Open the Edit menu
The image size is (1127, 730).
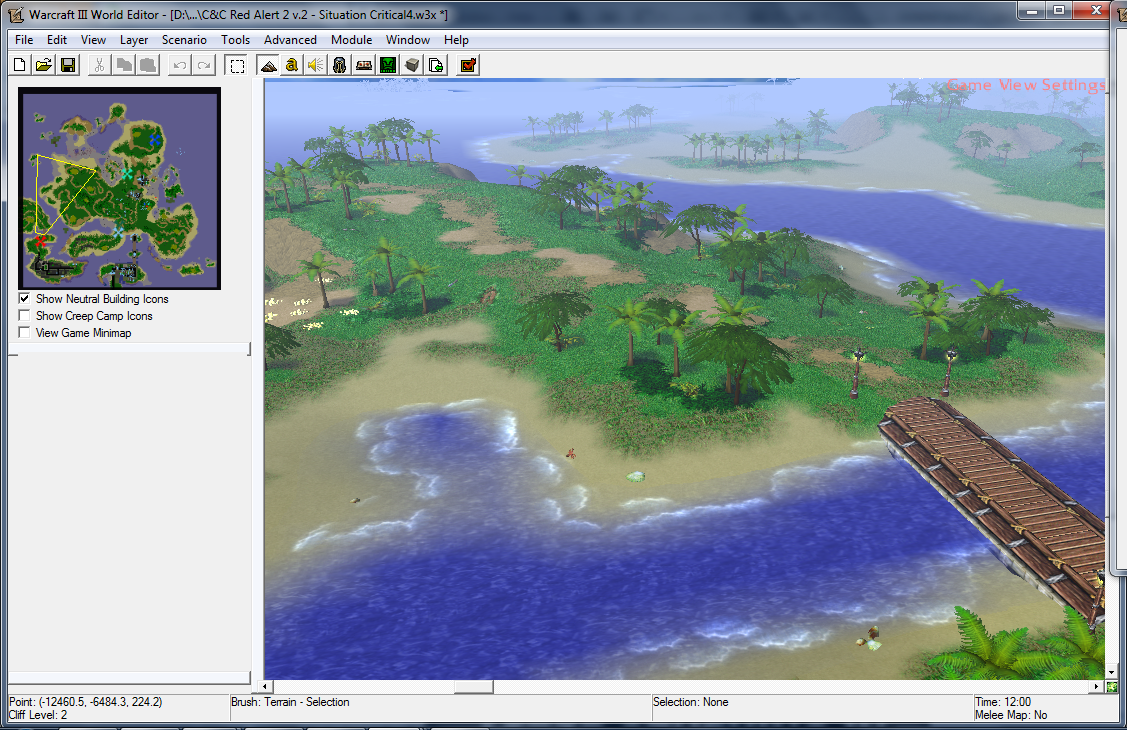57,40
